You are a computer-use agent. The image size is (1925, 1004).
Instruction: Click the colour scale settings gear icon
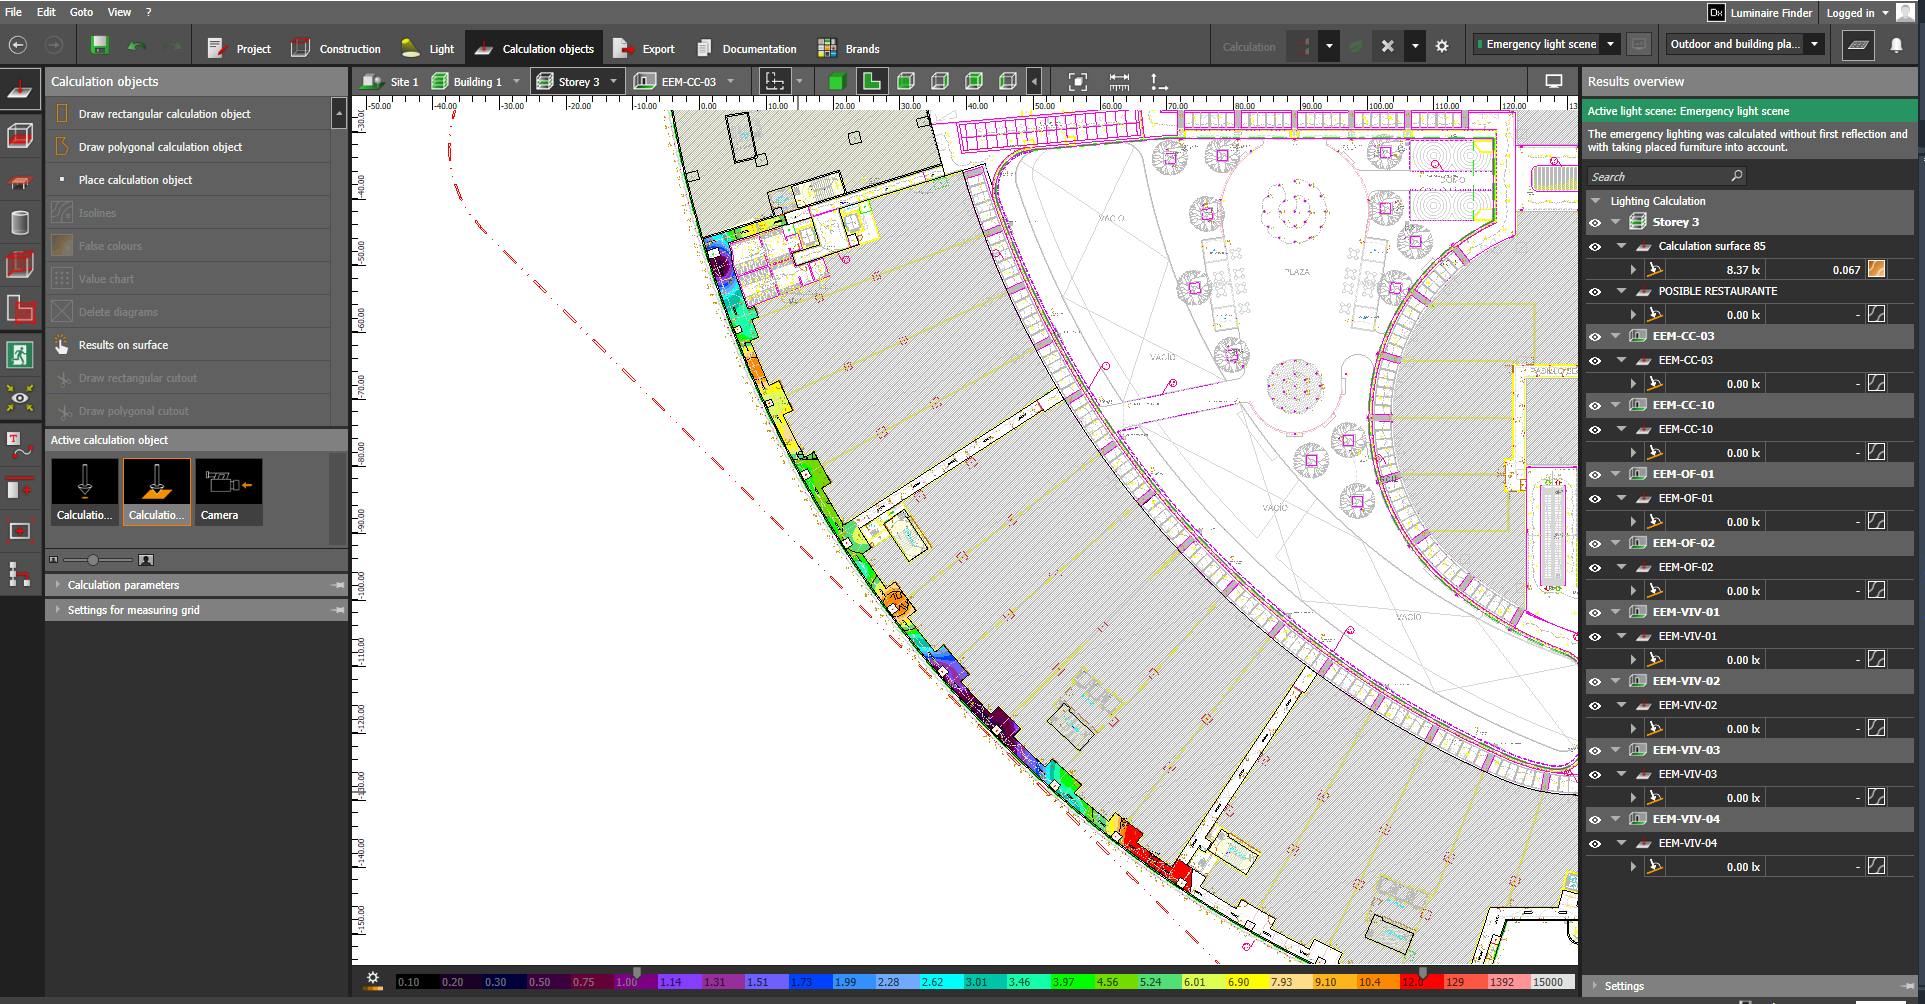point(373,980)
